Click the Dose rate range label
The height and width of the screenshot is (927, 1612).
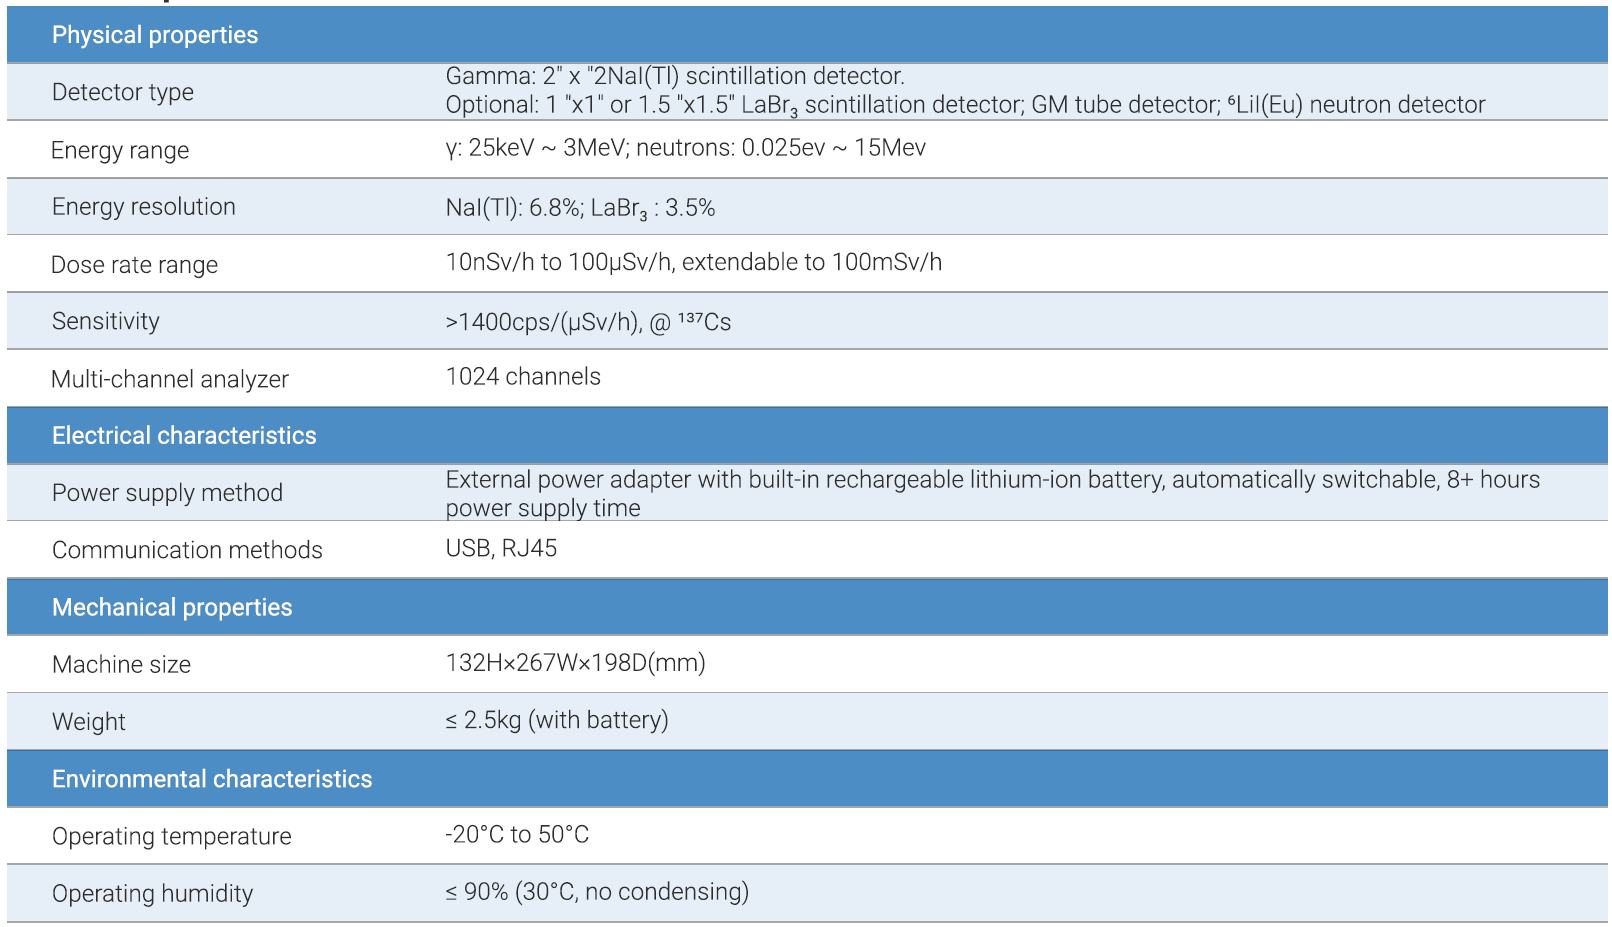(x=135, y=265)
